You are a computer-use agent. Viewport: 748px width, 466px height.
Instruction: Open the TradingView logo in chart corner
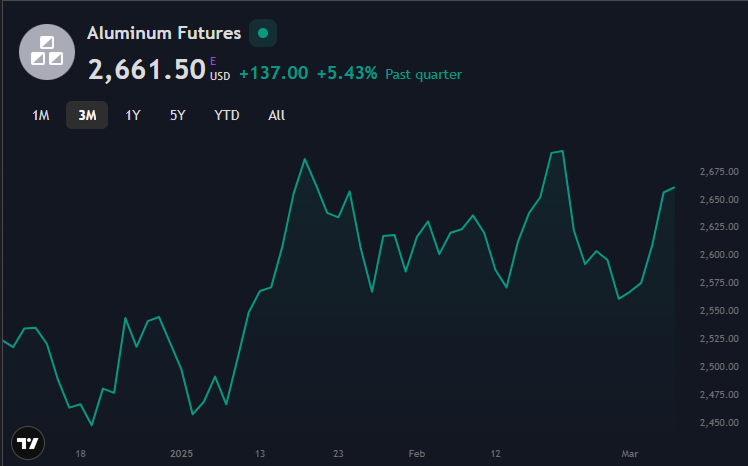tap(28, 443)
